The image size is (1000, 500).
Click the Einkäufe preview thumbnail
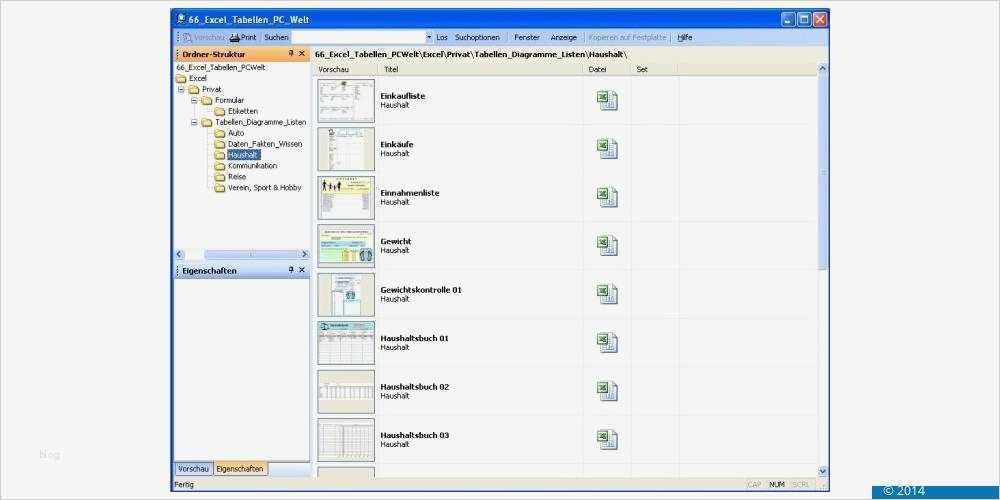pyautogui.click(x=346, y=149)
